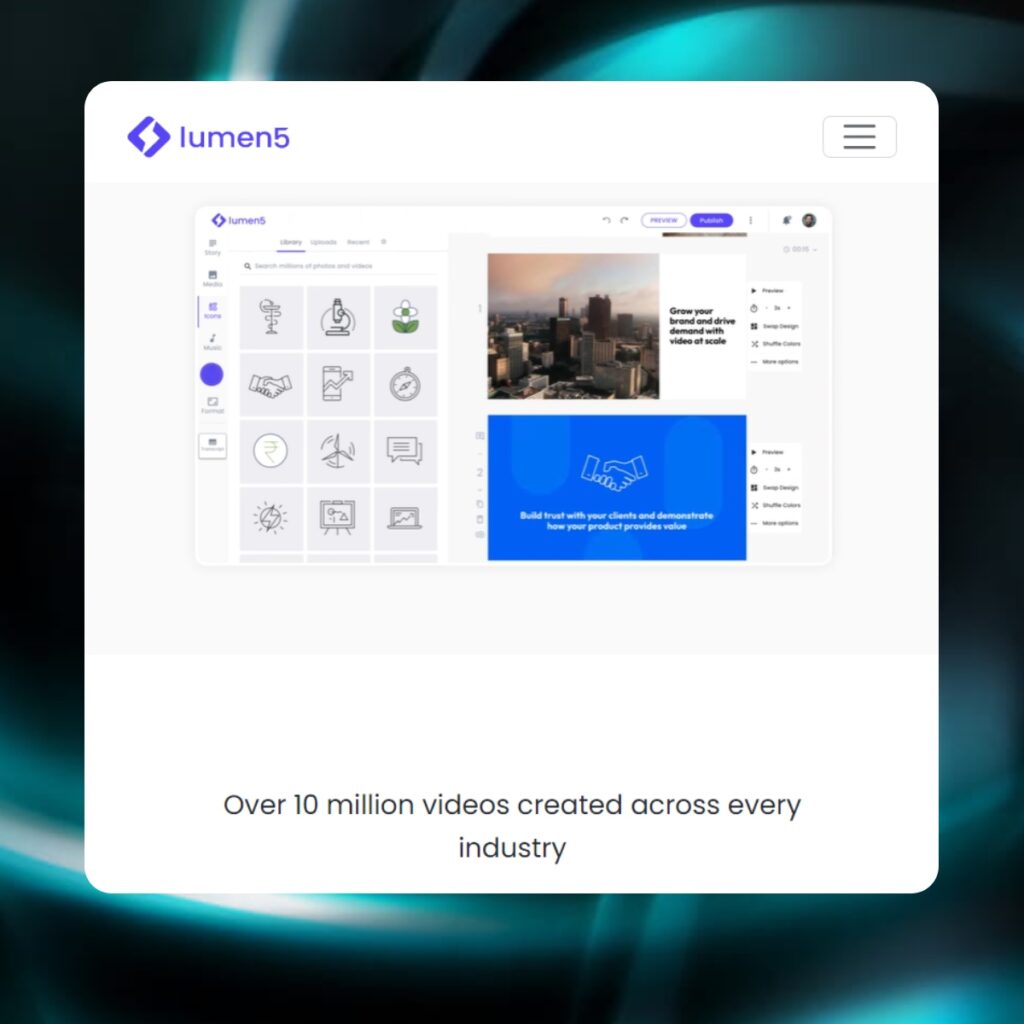Image resolution: width=1024 pixels, height=1024 pixels.
Task: Increase scene 2 duration
Action: [789, 470]
